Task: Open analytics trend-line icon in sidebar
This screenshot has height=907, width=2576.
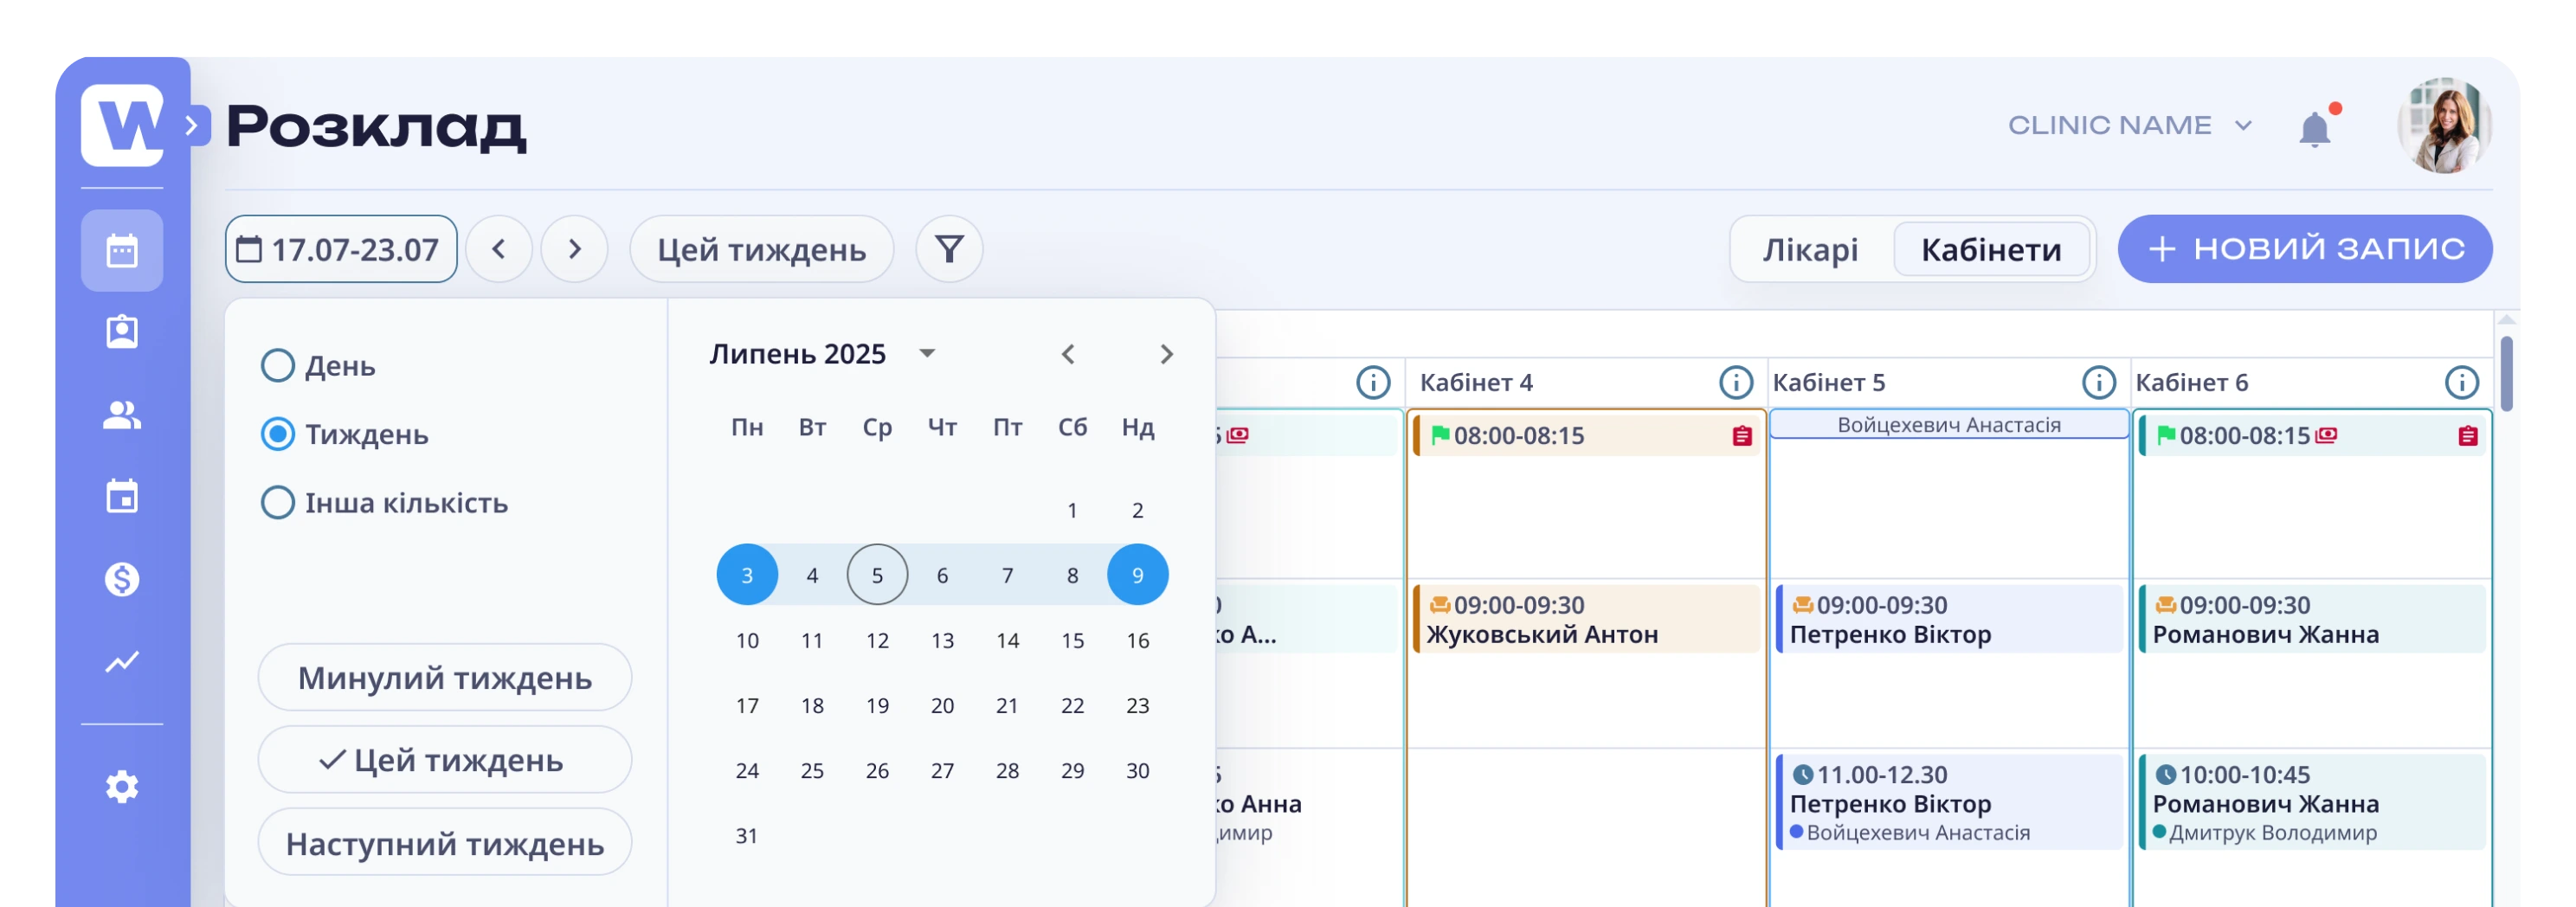Action: 122,662
